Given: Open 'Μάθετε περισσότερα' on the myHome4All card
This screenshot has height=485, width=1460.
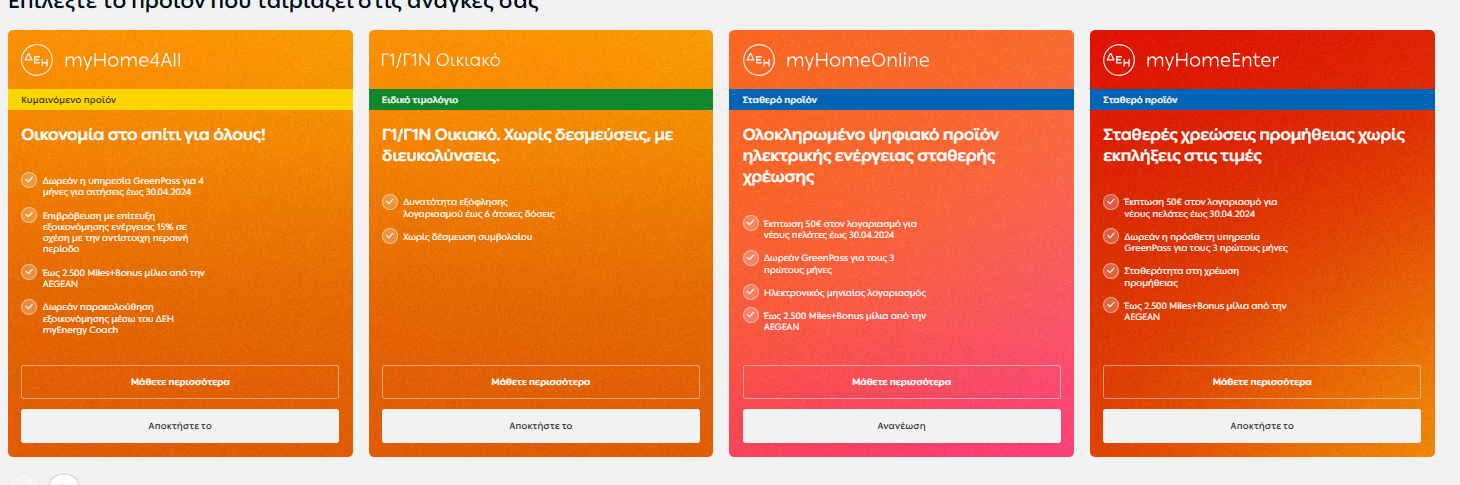Looking at the screenshot, I should (180, 382).
